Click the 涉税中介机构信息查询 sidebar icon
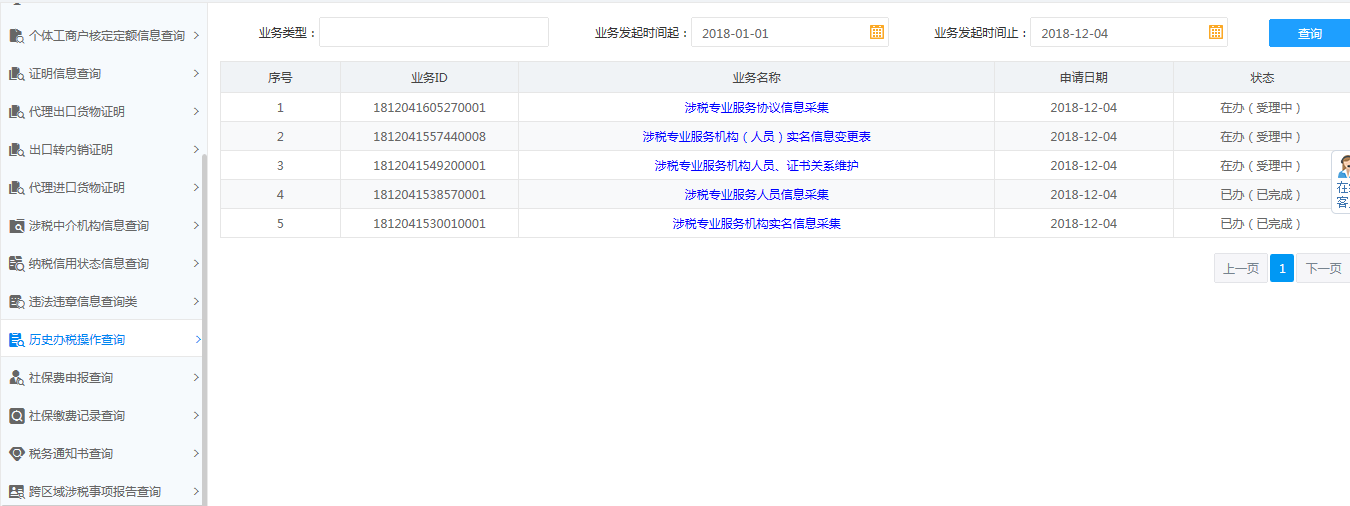 [16, 226]
